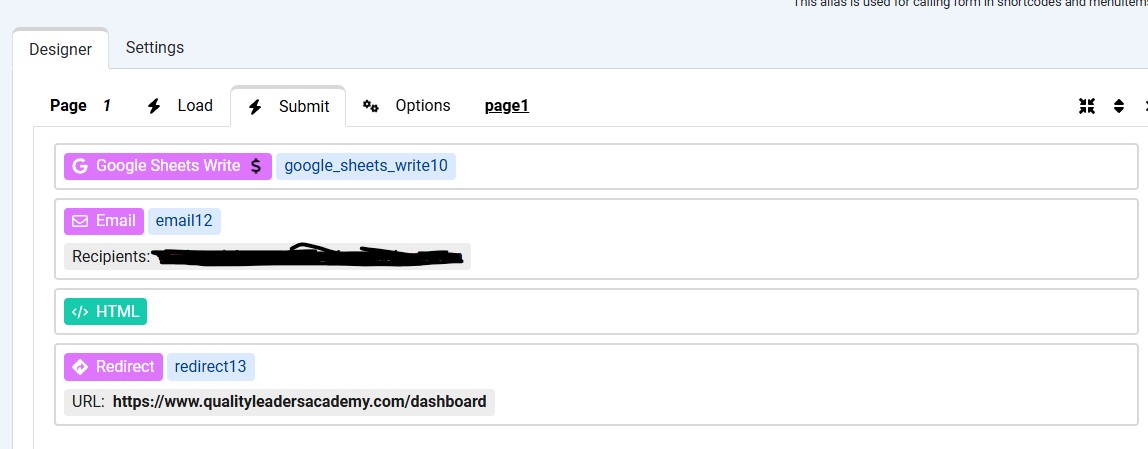Click the email12 action name tag
The width and height of the screenshot is (1148, 449).
coord(184,221)
